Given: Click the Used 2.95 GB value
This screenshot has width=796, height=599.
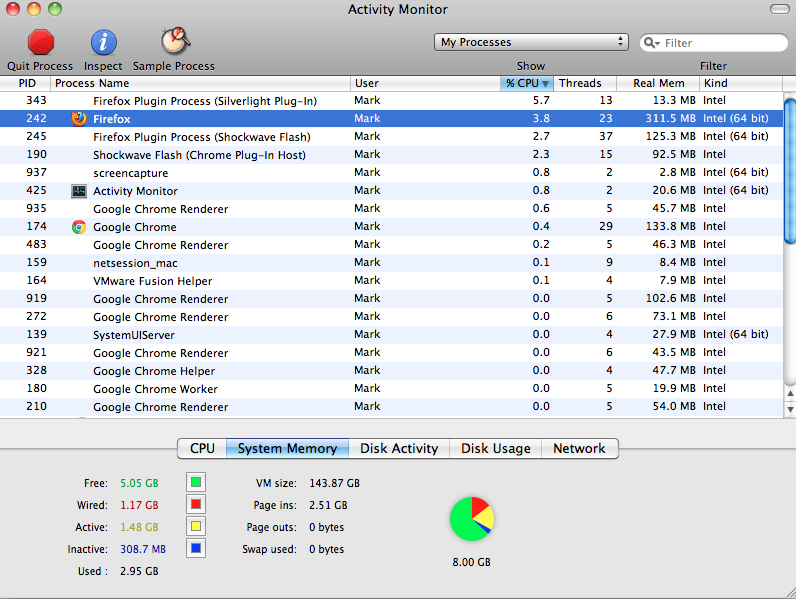Looking at the screenshot, I should pos(139,571).
